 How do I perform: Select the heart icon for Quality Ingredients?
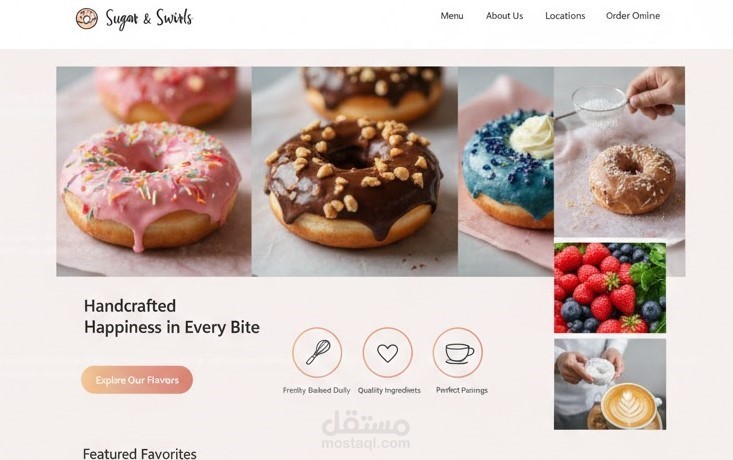click(x=388, y=352)
